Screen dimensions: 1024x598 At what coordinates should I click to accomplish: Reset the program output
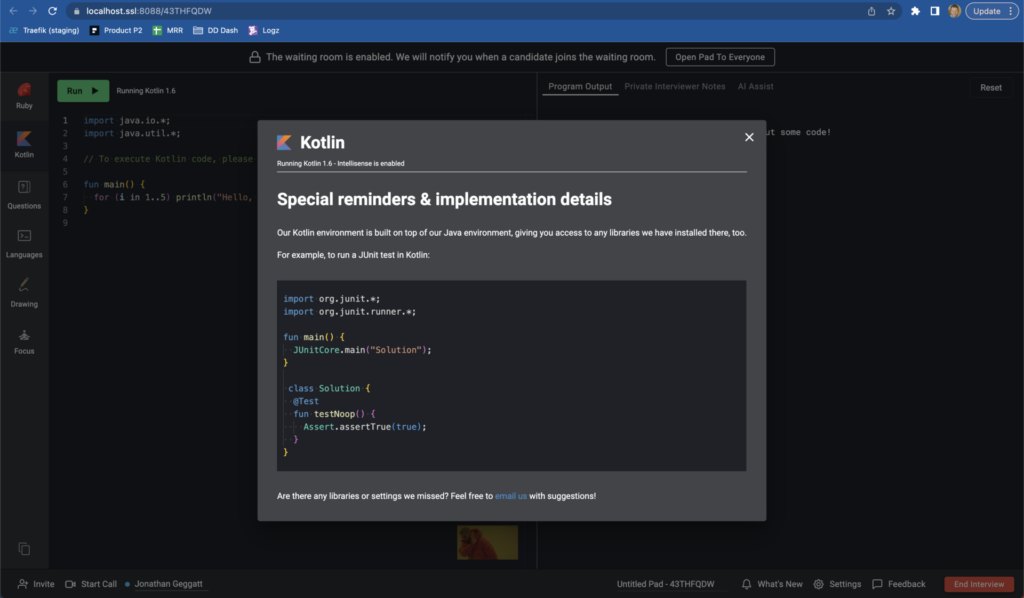click(990, 87)
